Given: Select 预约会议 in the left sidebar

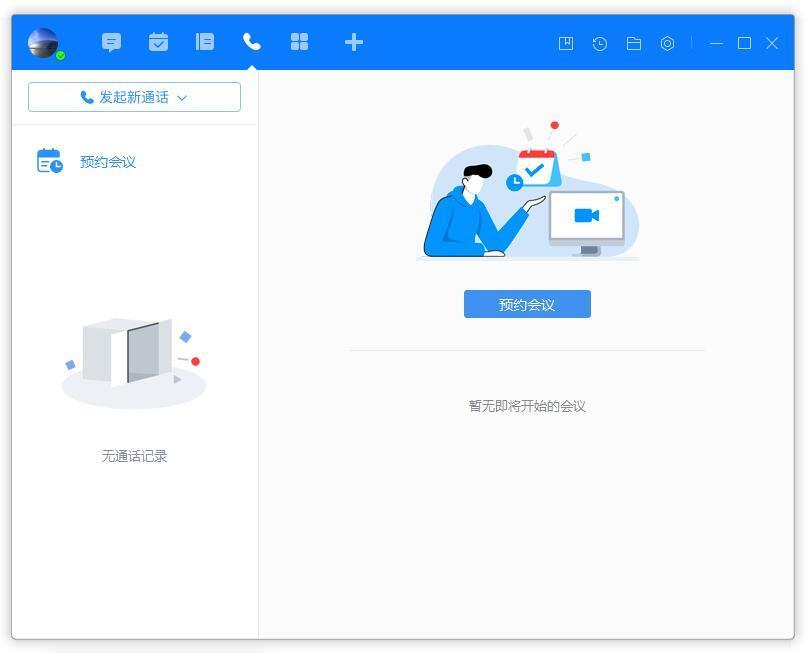Looking at the screenshot, I should click(x=107, y=162).
